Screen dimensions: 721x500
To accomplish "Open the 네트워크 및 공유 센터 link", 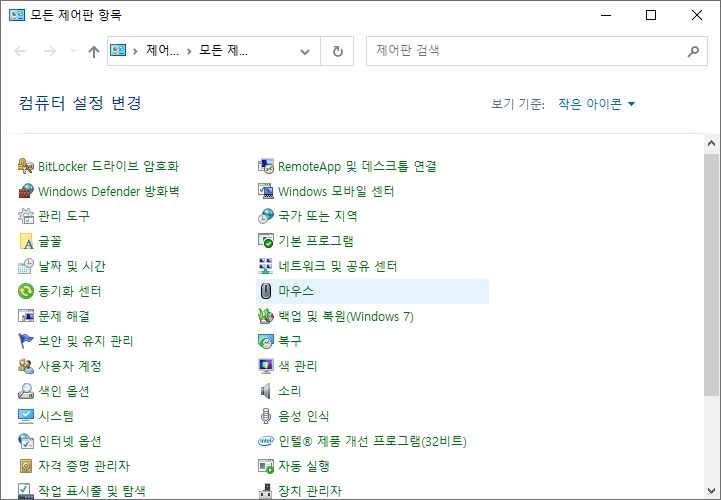I will tap(338, 266).
